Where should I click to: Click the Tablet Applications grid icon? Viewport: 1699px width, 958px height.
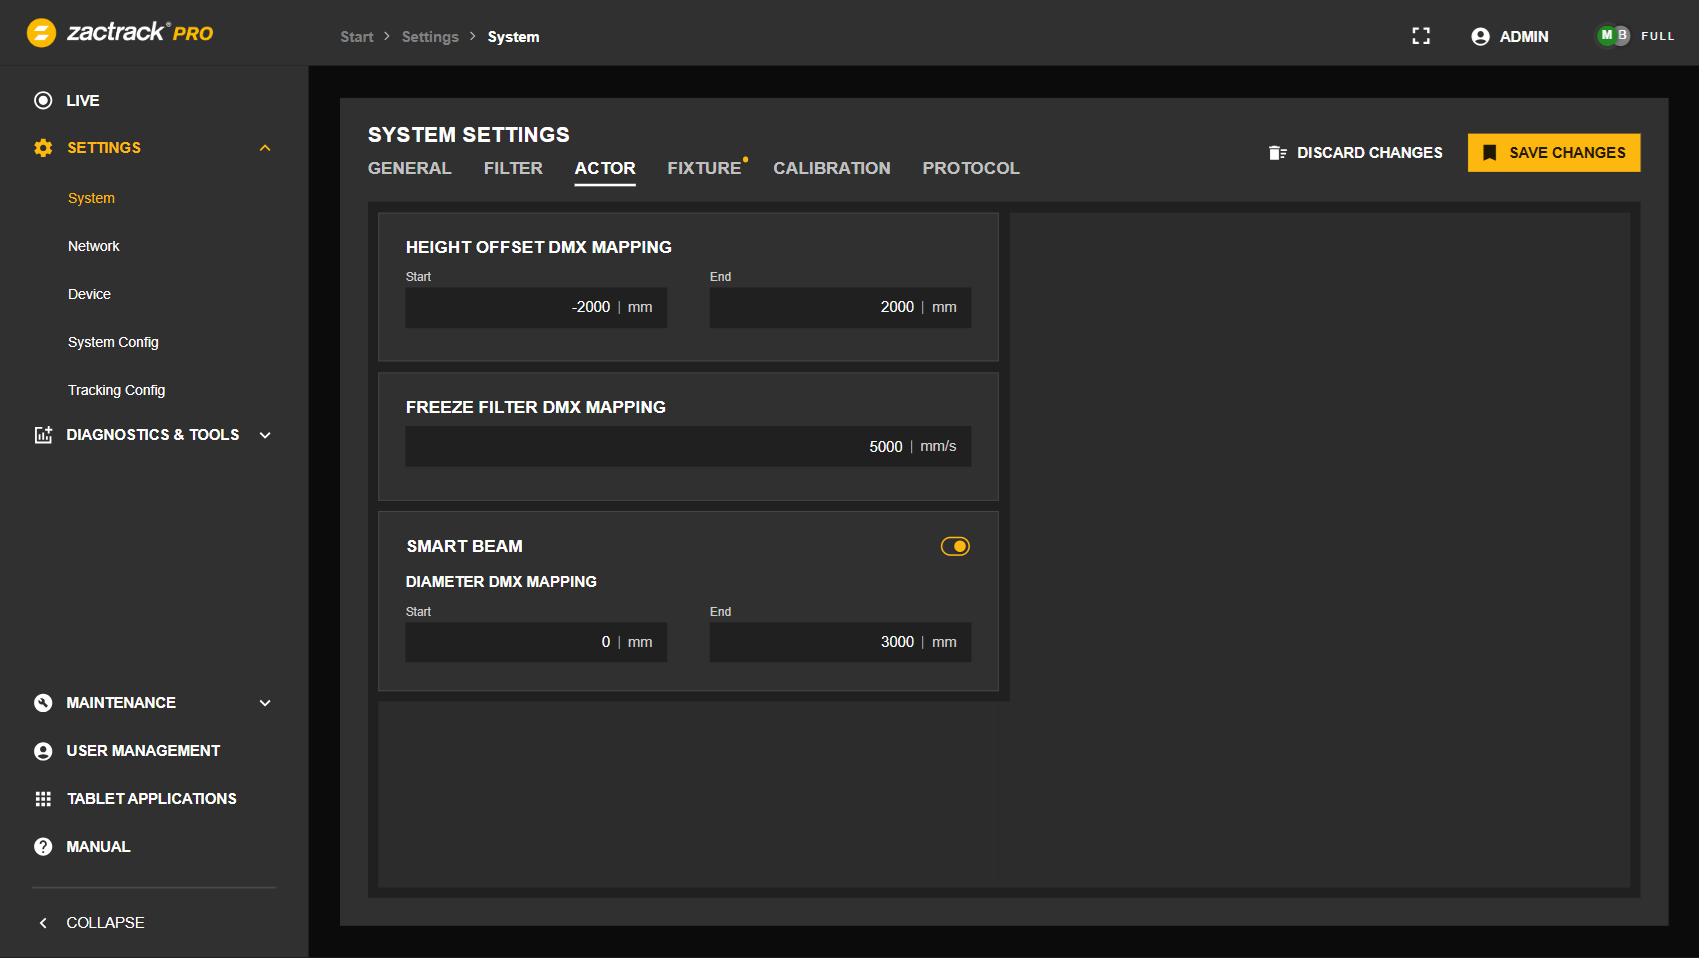coord(43,799)
